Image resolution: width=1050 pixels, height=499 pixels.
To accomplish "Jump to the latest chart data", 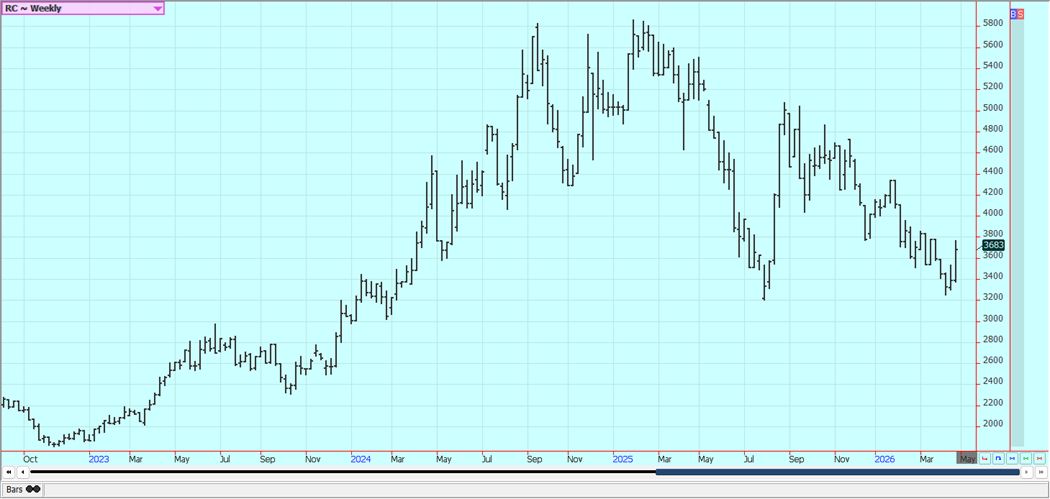I will click(1041, 472).
